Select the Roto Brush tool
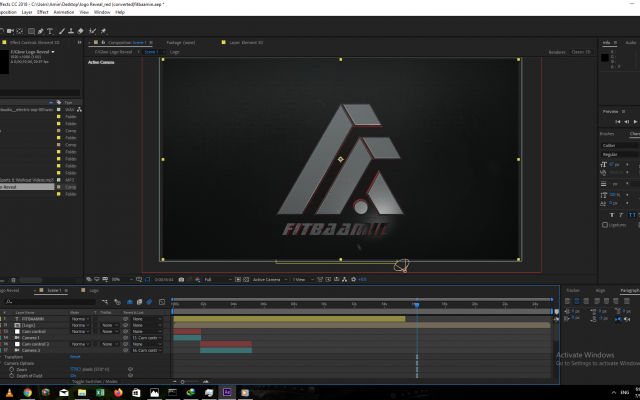Viewport: 640px width, 400px height. [x=93, y=31]
